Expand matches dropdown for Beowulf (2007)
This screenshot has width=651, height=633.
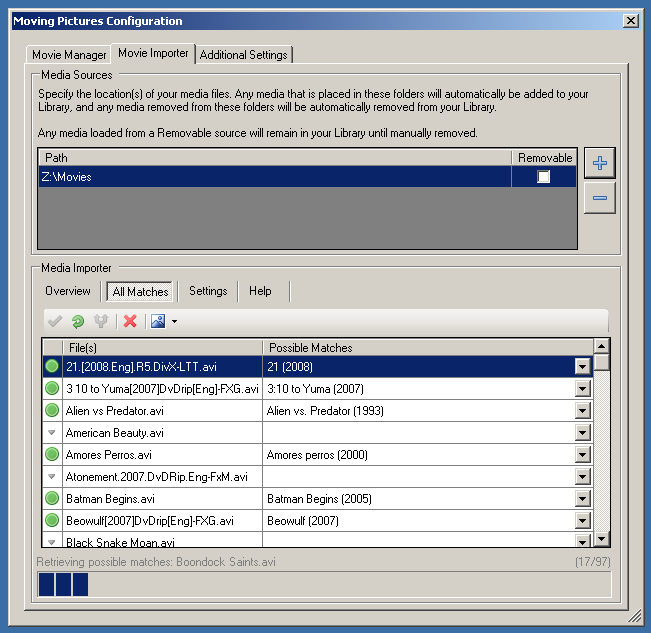click(583, 521)
